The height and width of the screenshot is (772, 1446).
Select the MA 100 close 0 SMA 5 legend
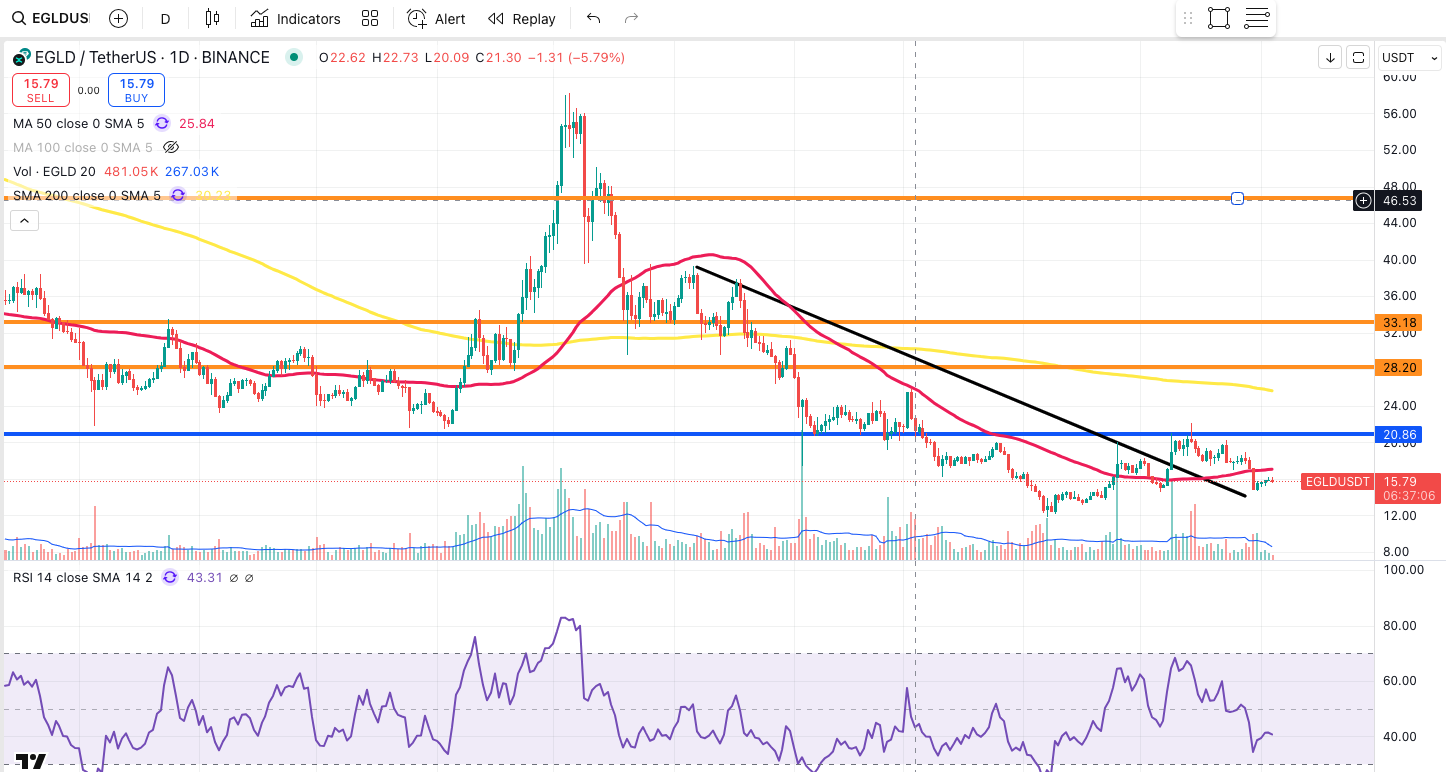(x=83, y=147)
